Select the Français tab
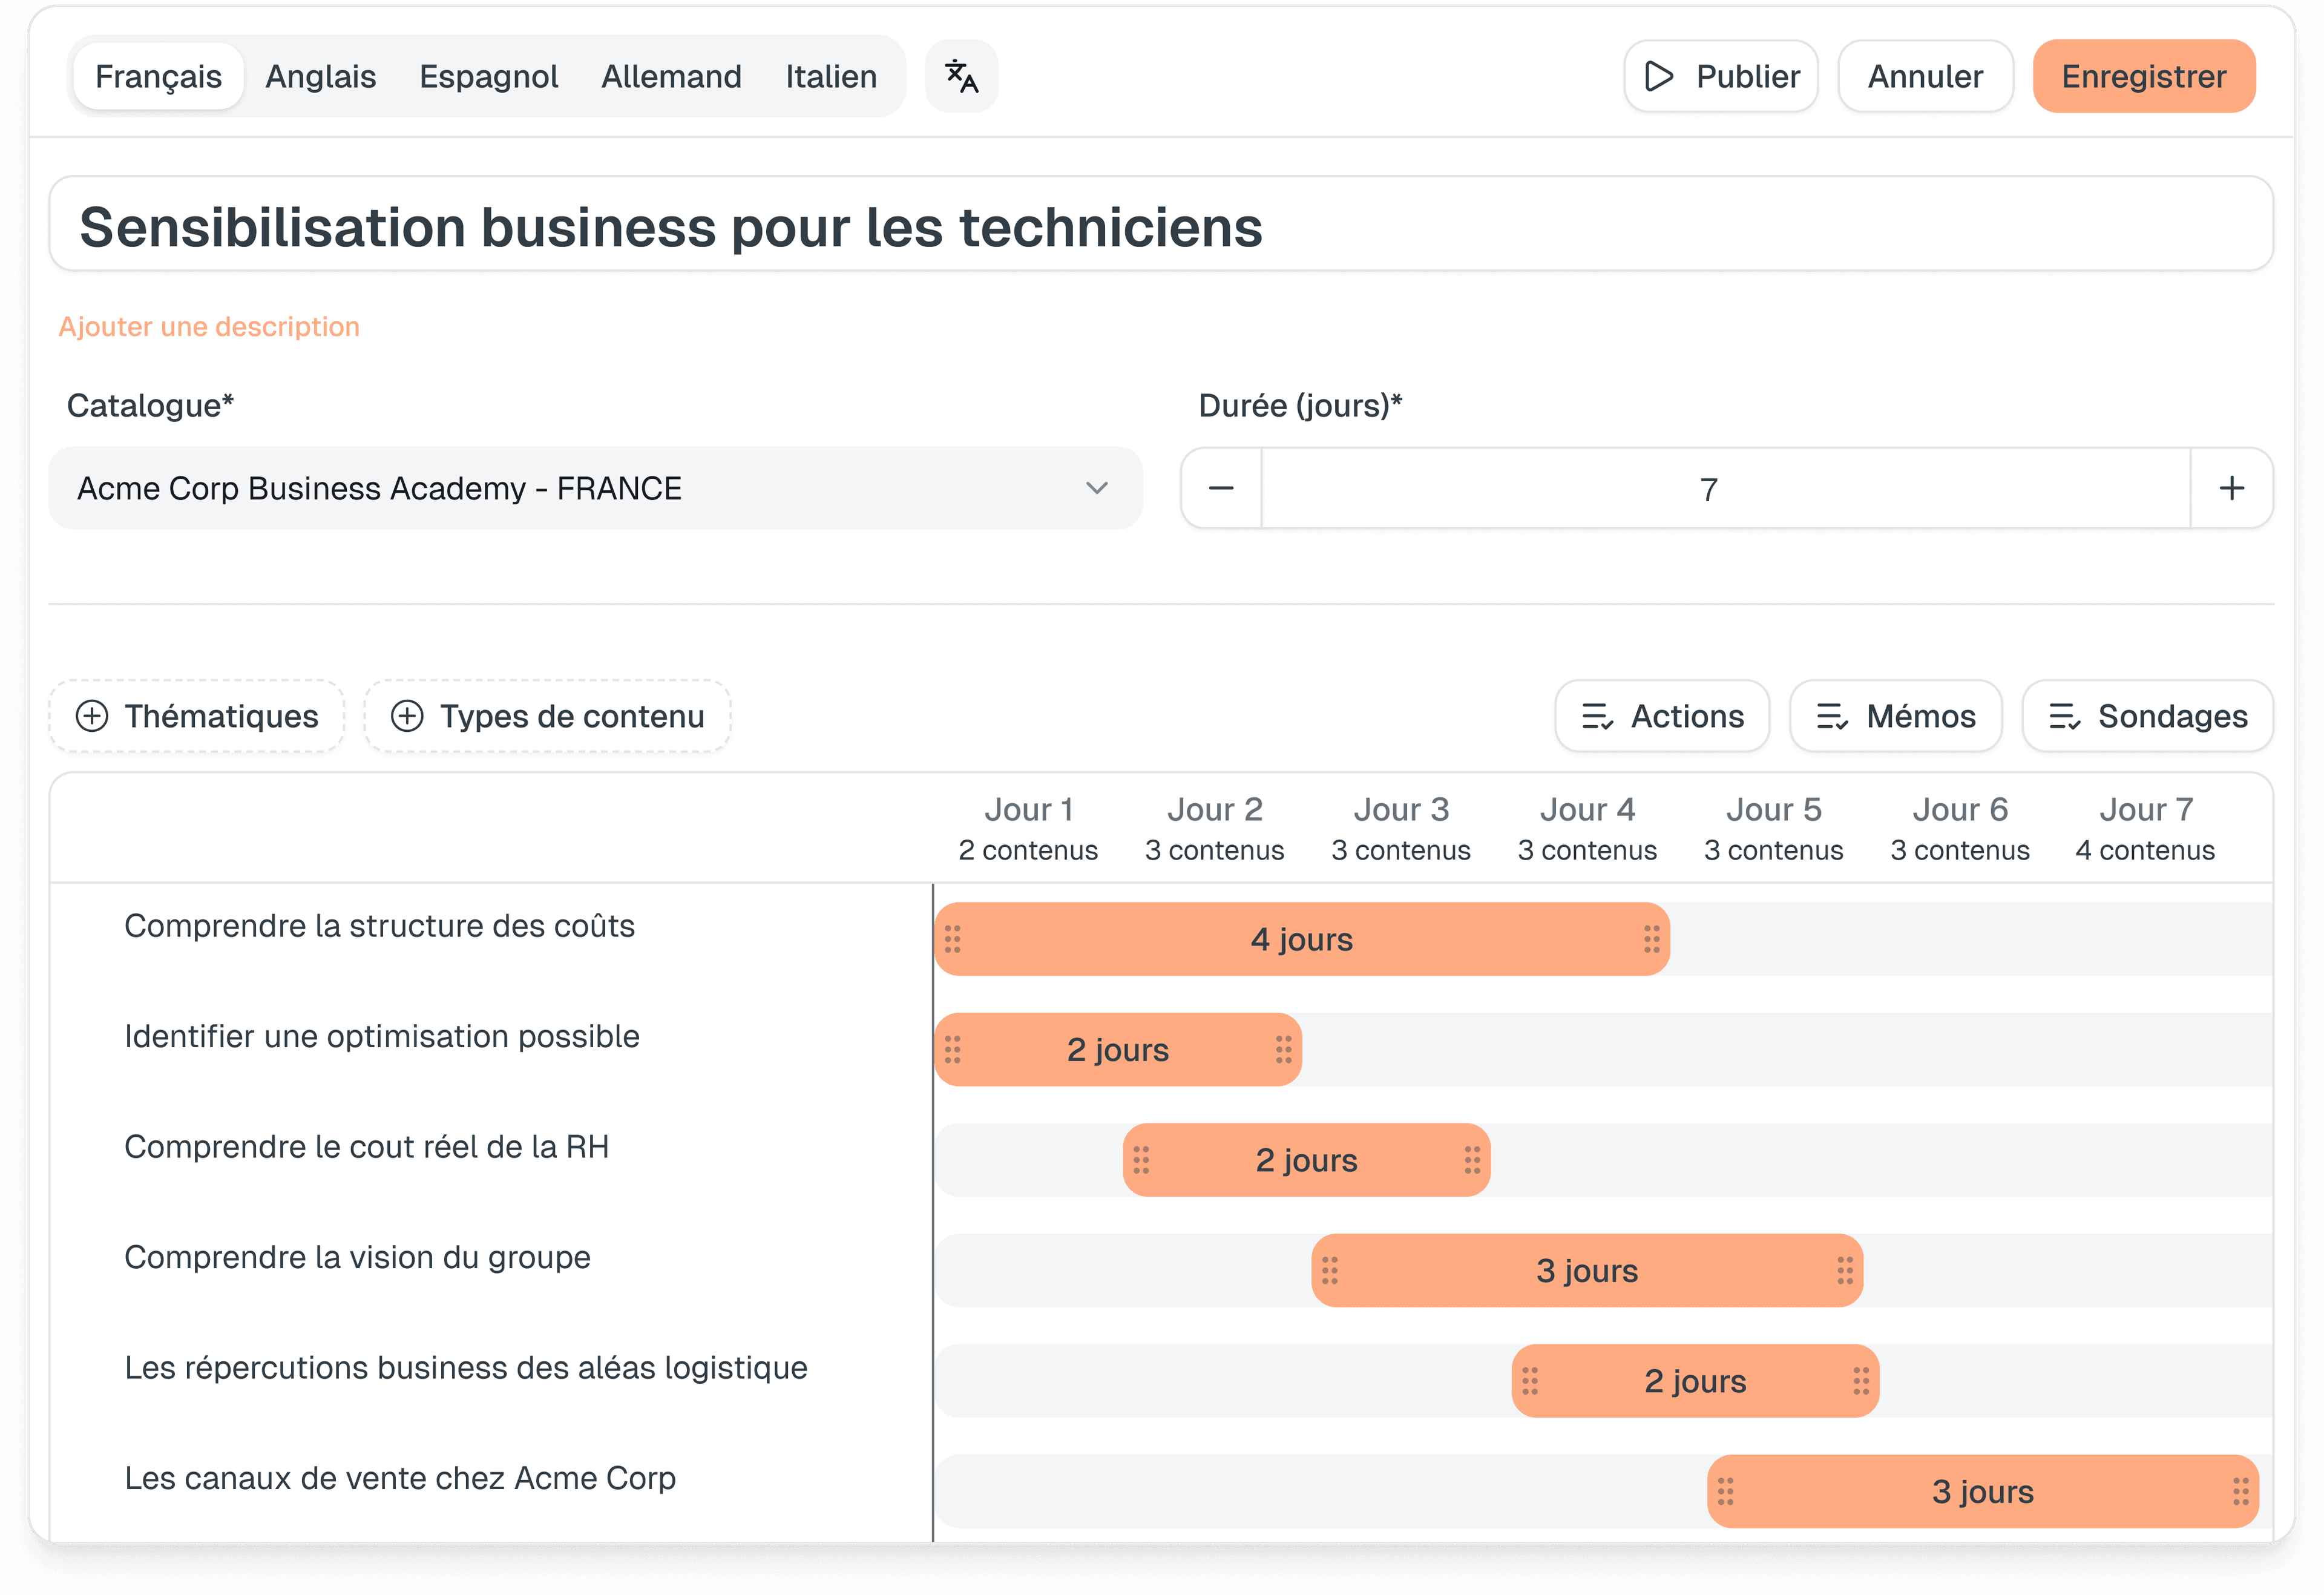The image size is (2324, 1595). (157, 76)
